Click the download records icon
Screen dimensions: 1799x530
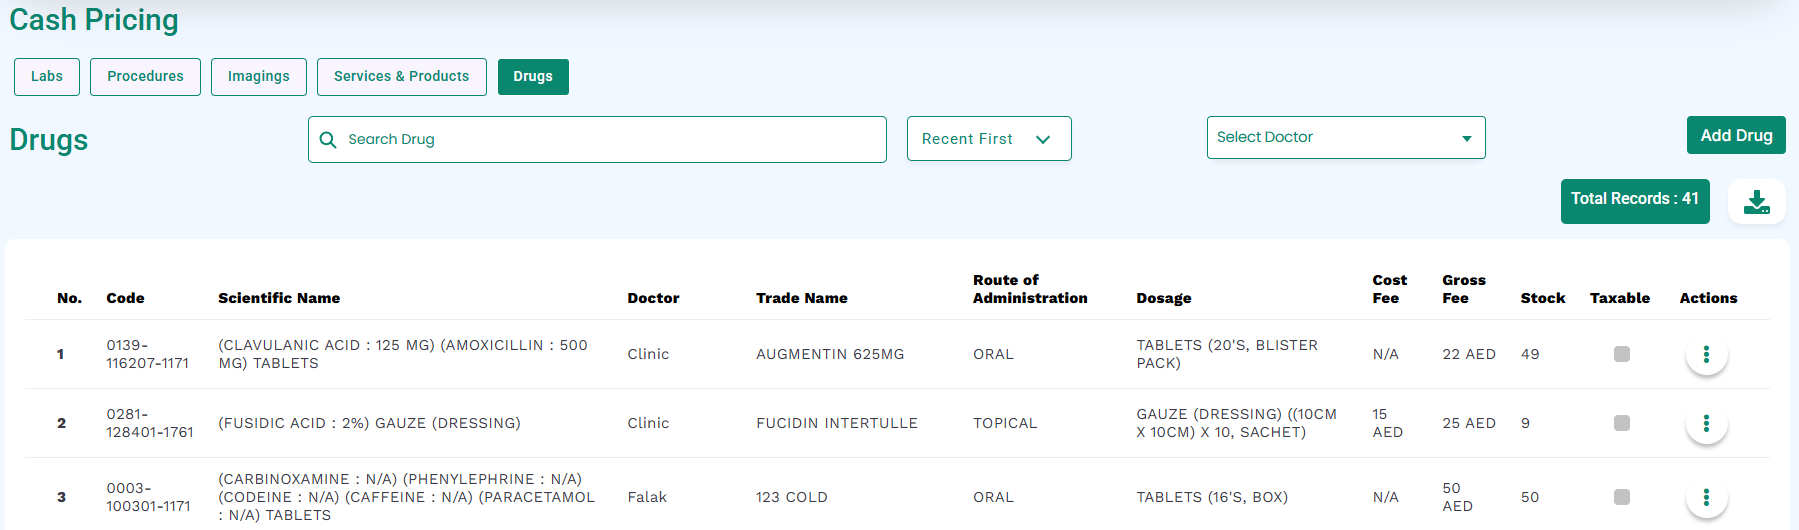(1757, 202)
